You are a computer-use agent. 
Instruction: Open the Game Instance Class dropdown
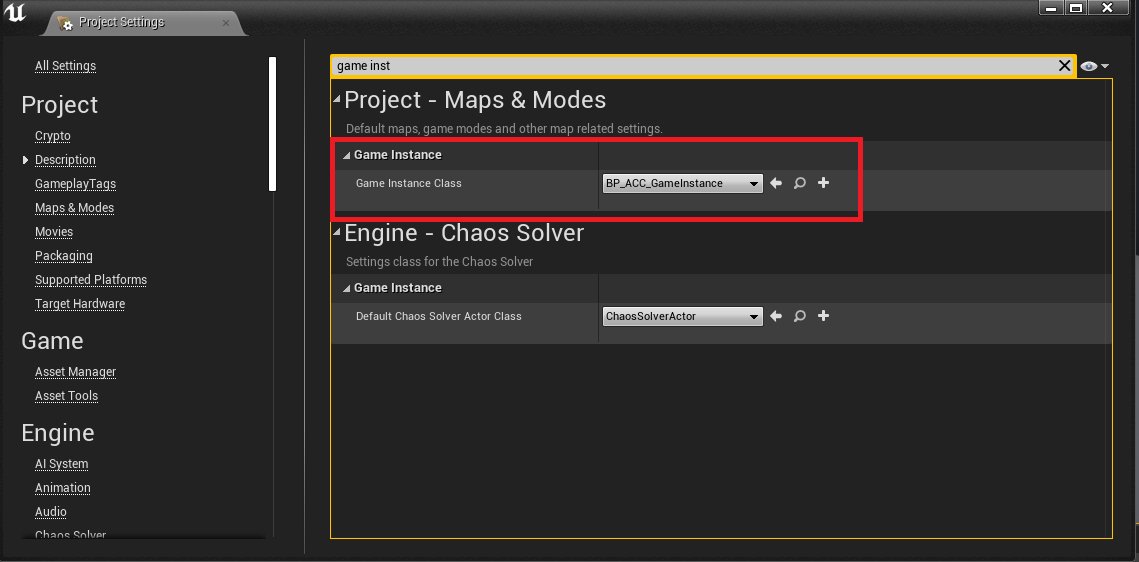point(683,183)
